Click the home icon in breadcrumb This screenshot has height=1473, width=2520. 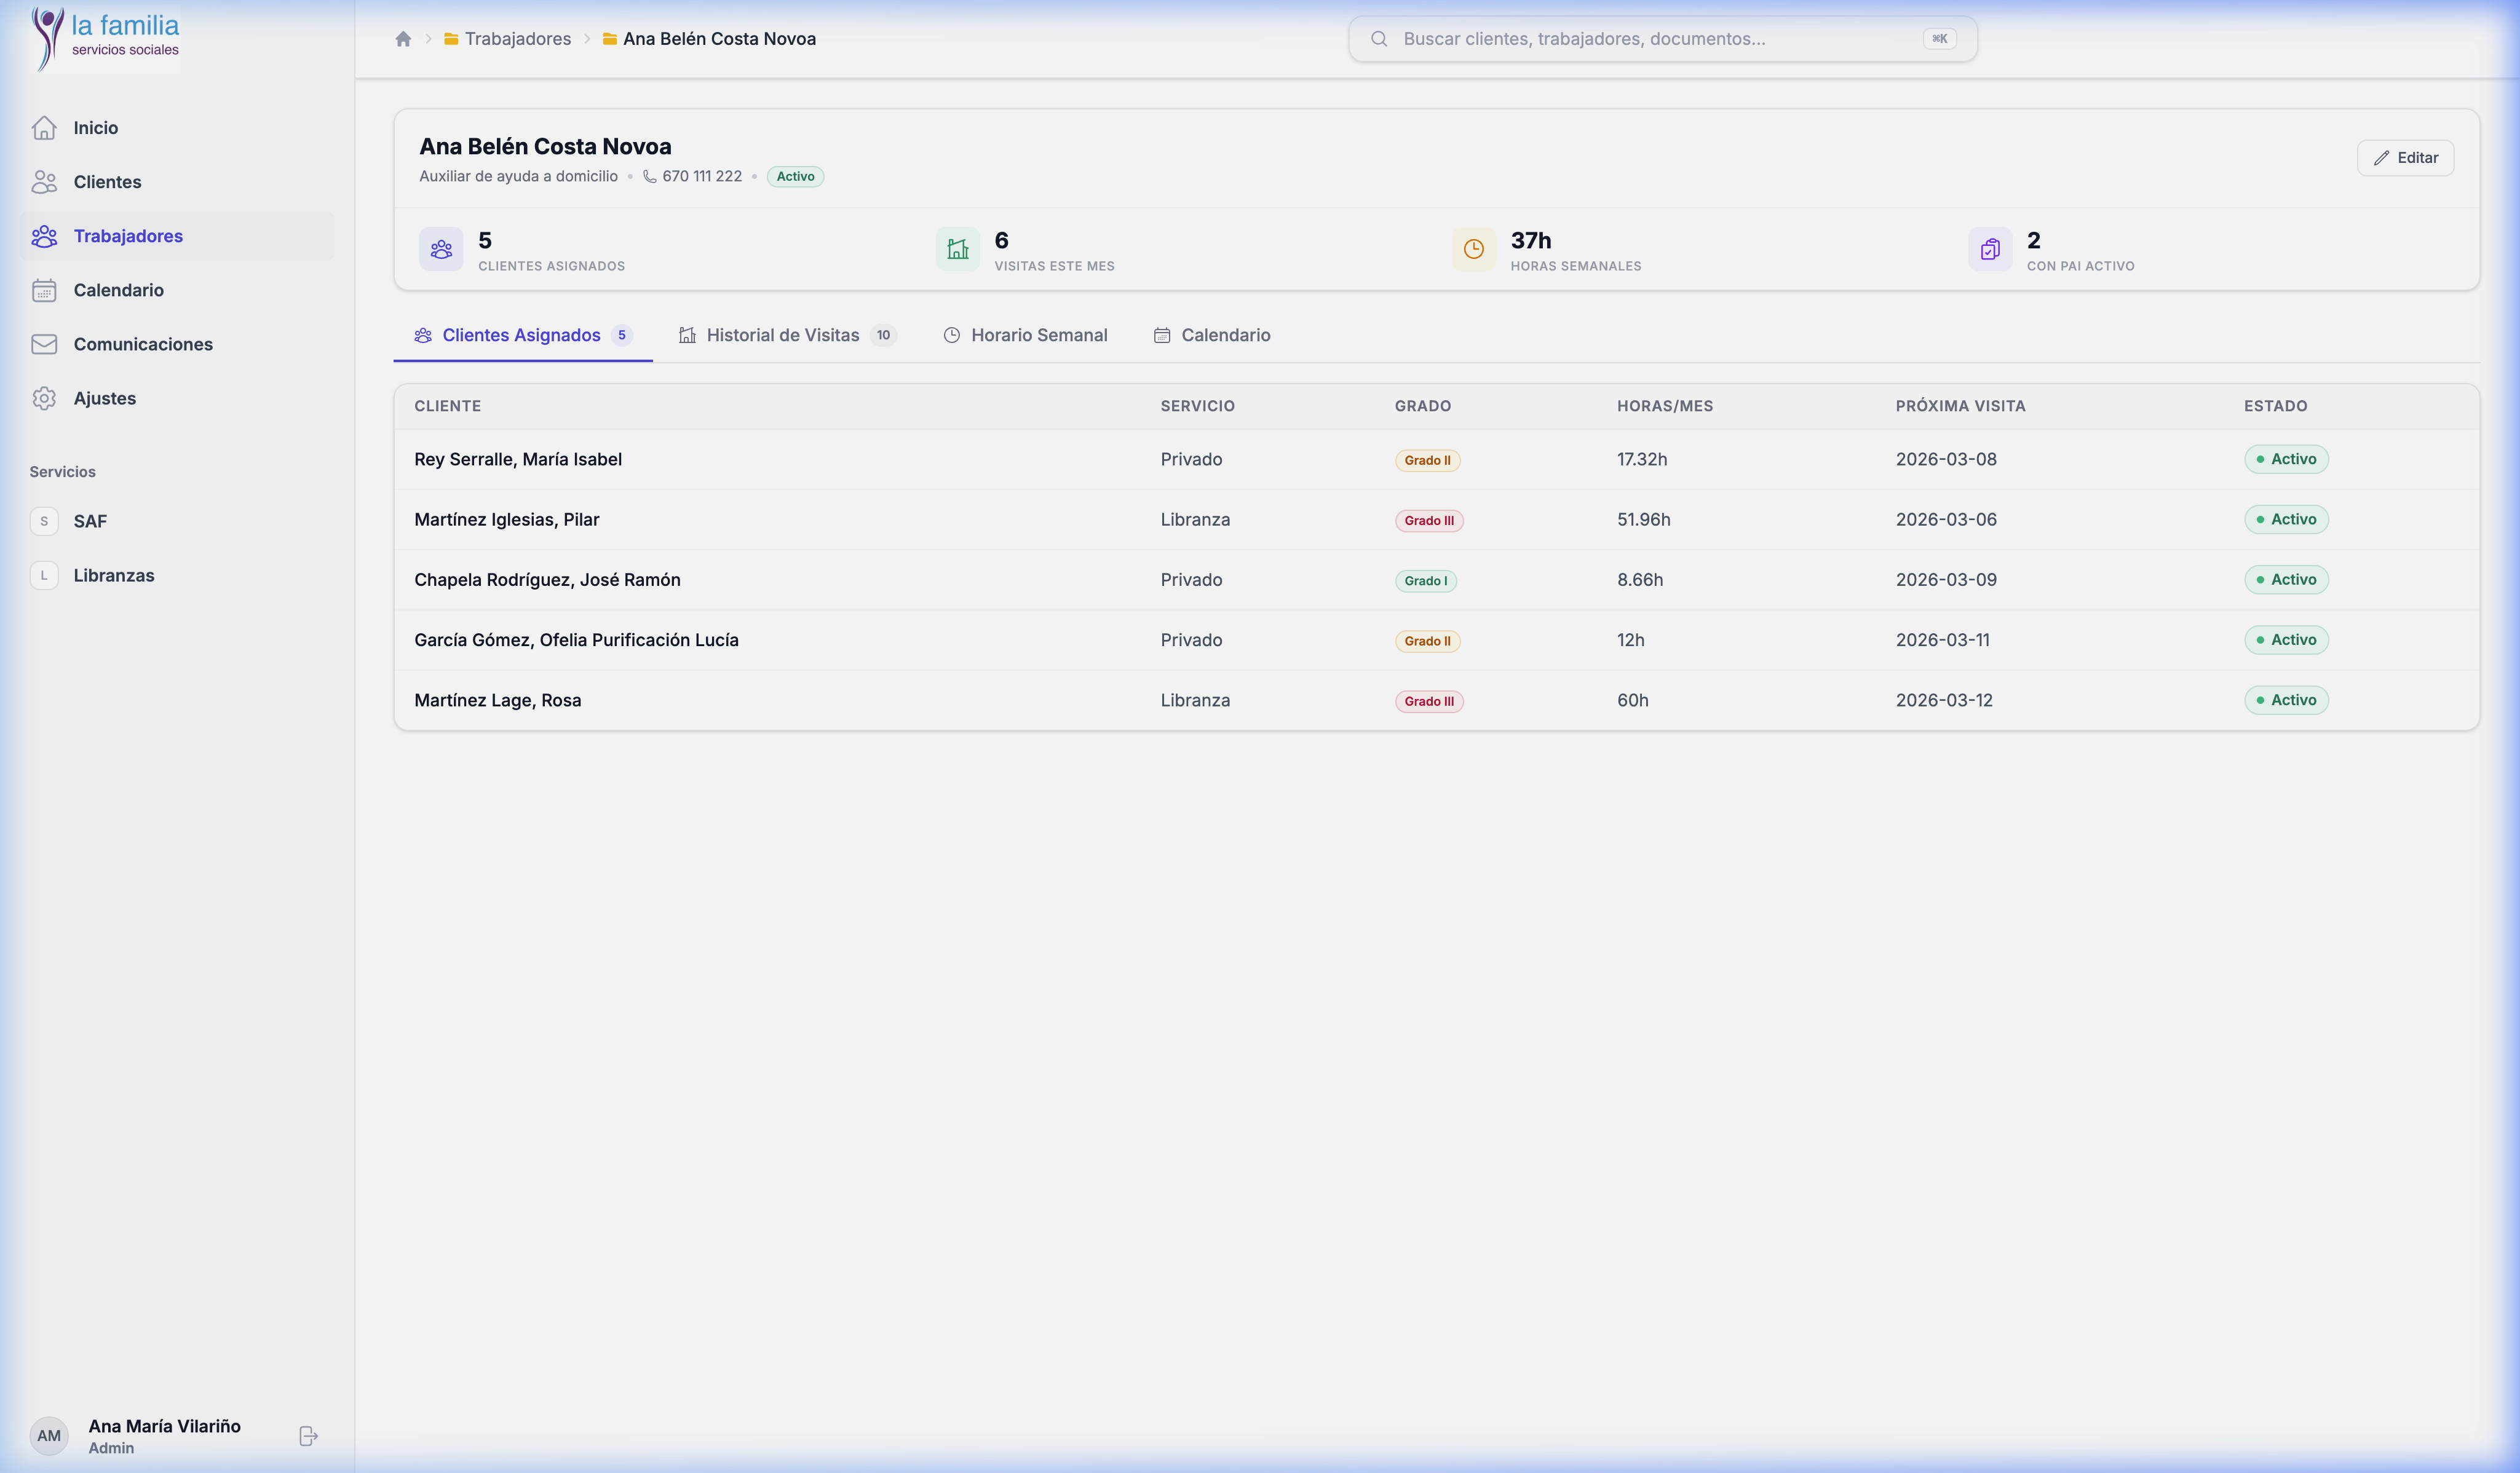click(403, 39)
